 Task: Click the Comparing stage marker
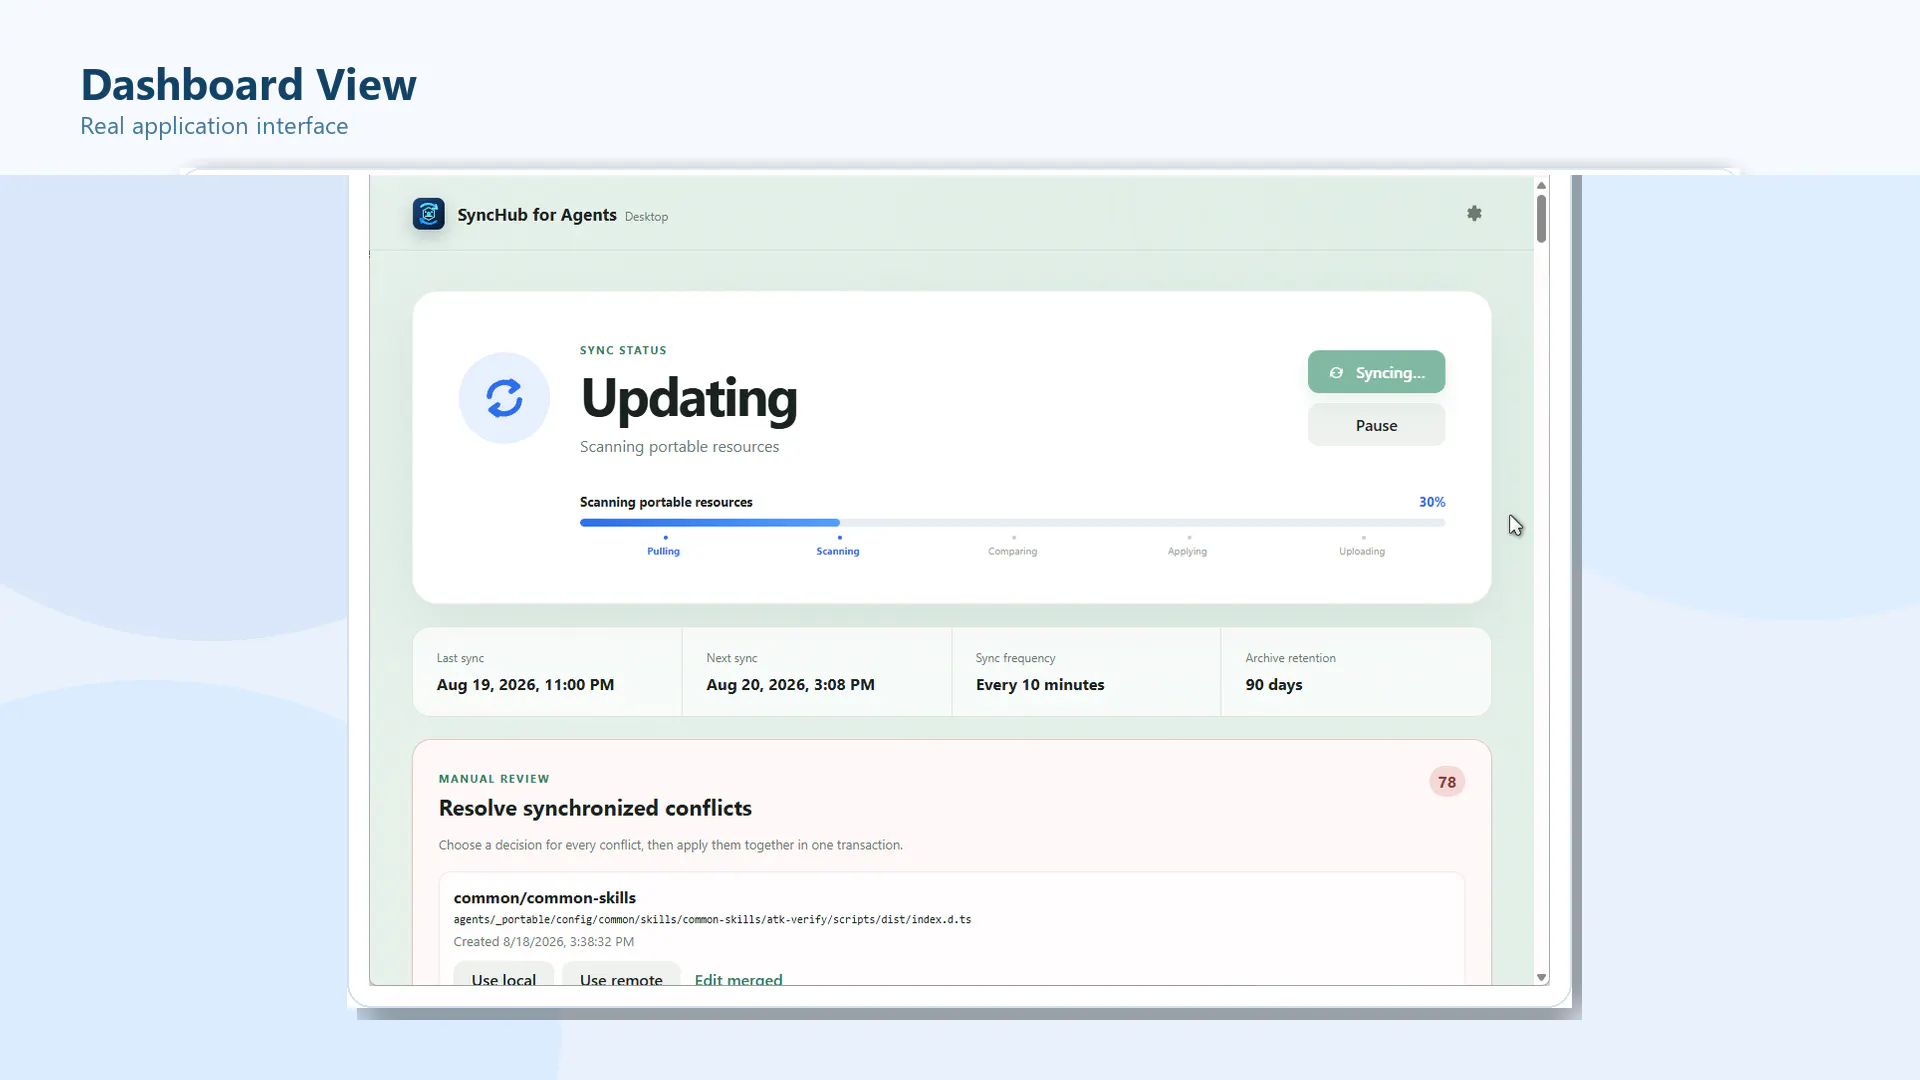click(x=1012, y=547)
